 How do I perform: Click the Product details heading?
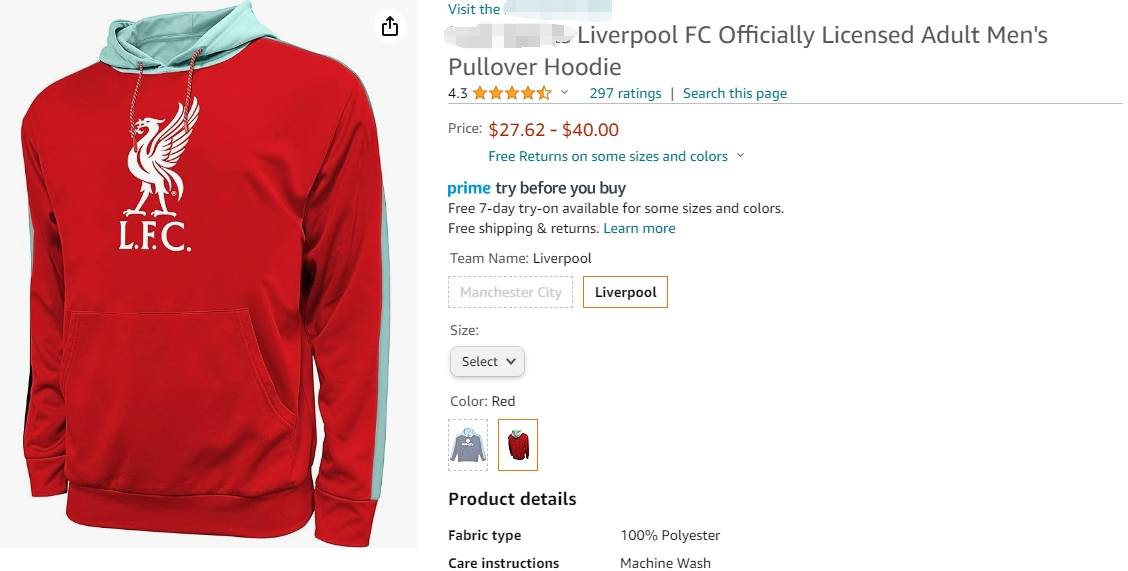point(512,499)
